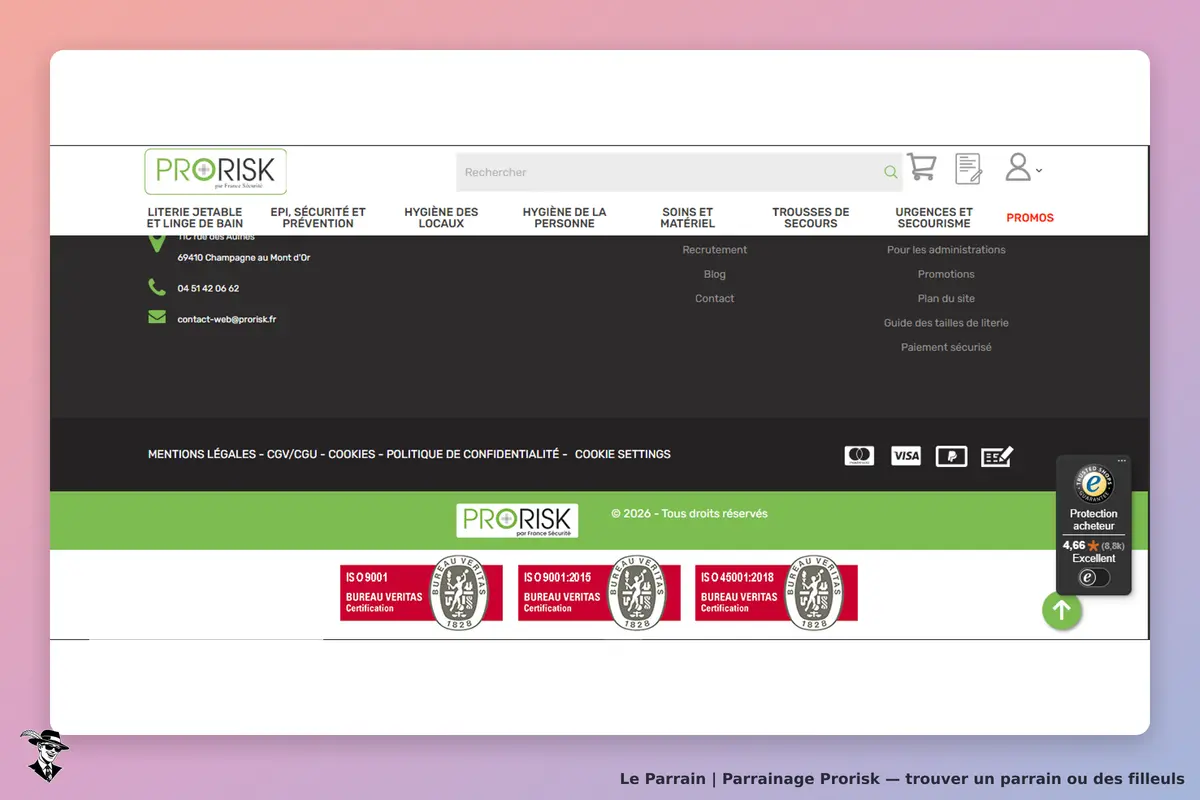Open Pour les administrations link

946,250
